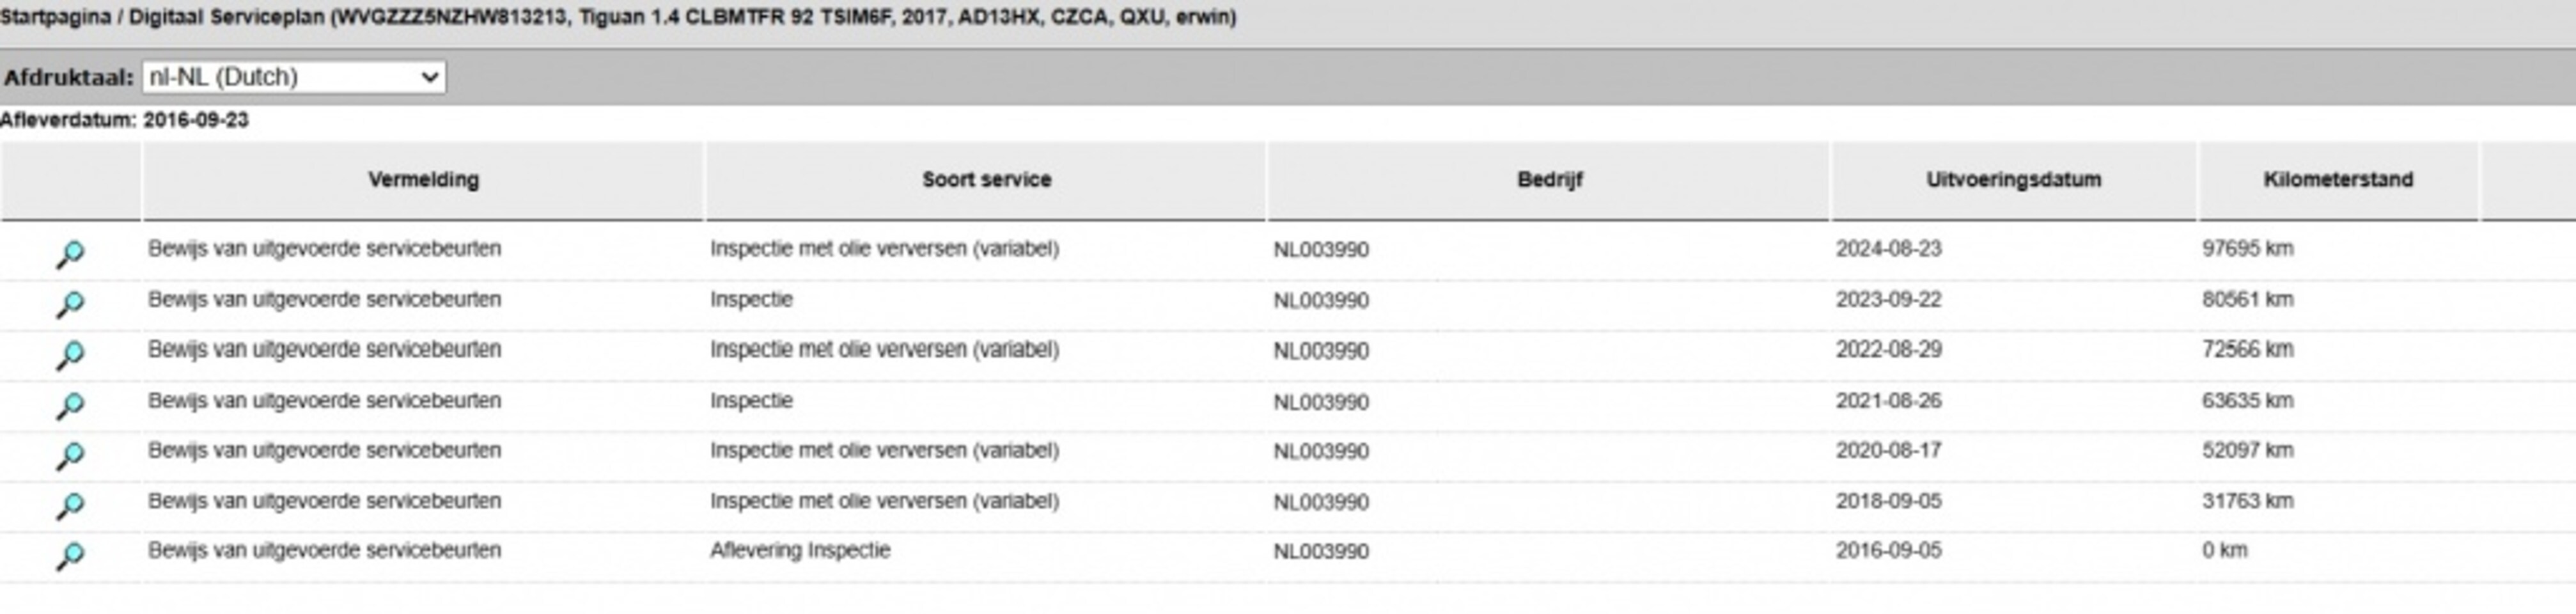Viewport: 2576px width, 614px height.
Task: Click the NL003990 company cell in first row
Action: [1320, 250]
